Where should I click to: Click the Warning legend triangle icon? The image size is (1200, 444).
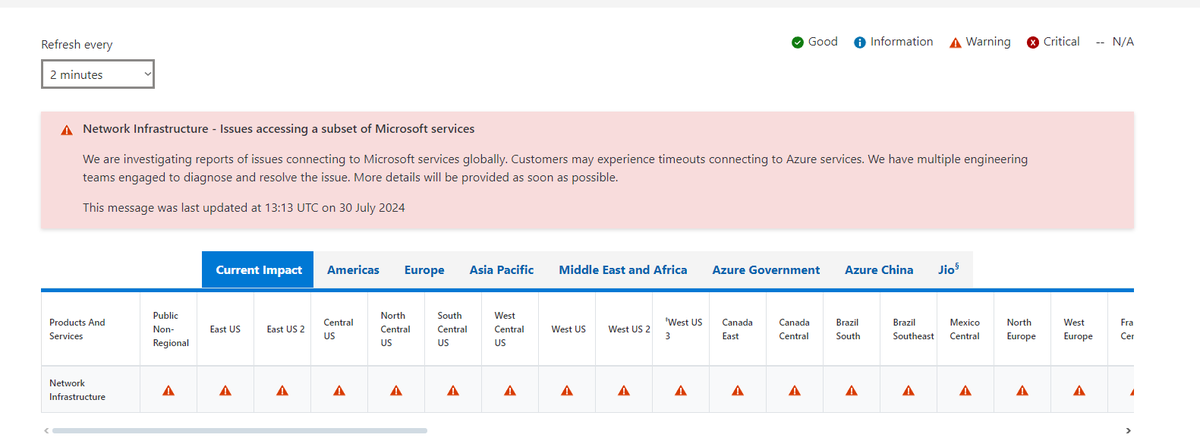pyautogui.click(x=956, y=42)
